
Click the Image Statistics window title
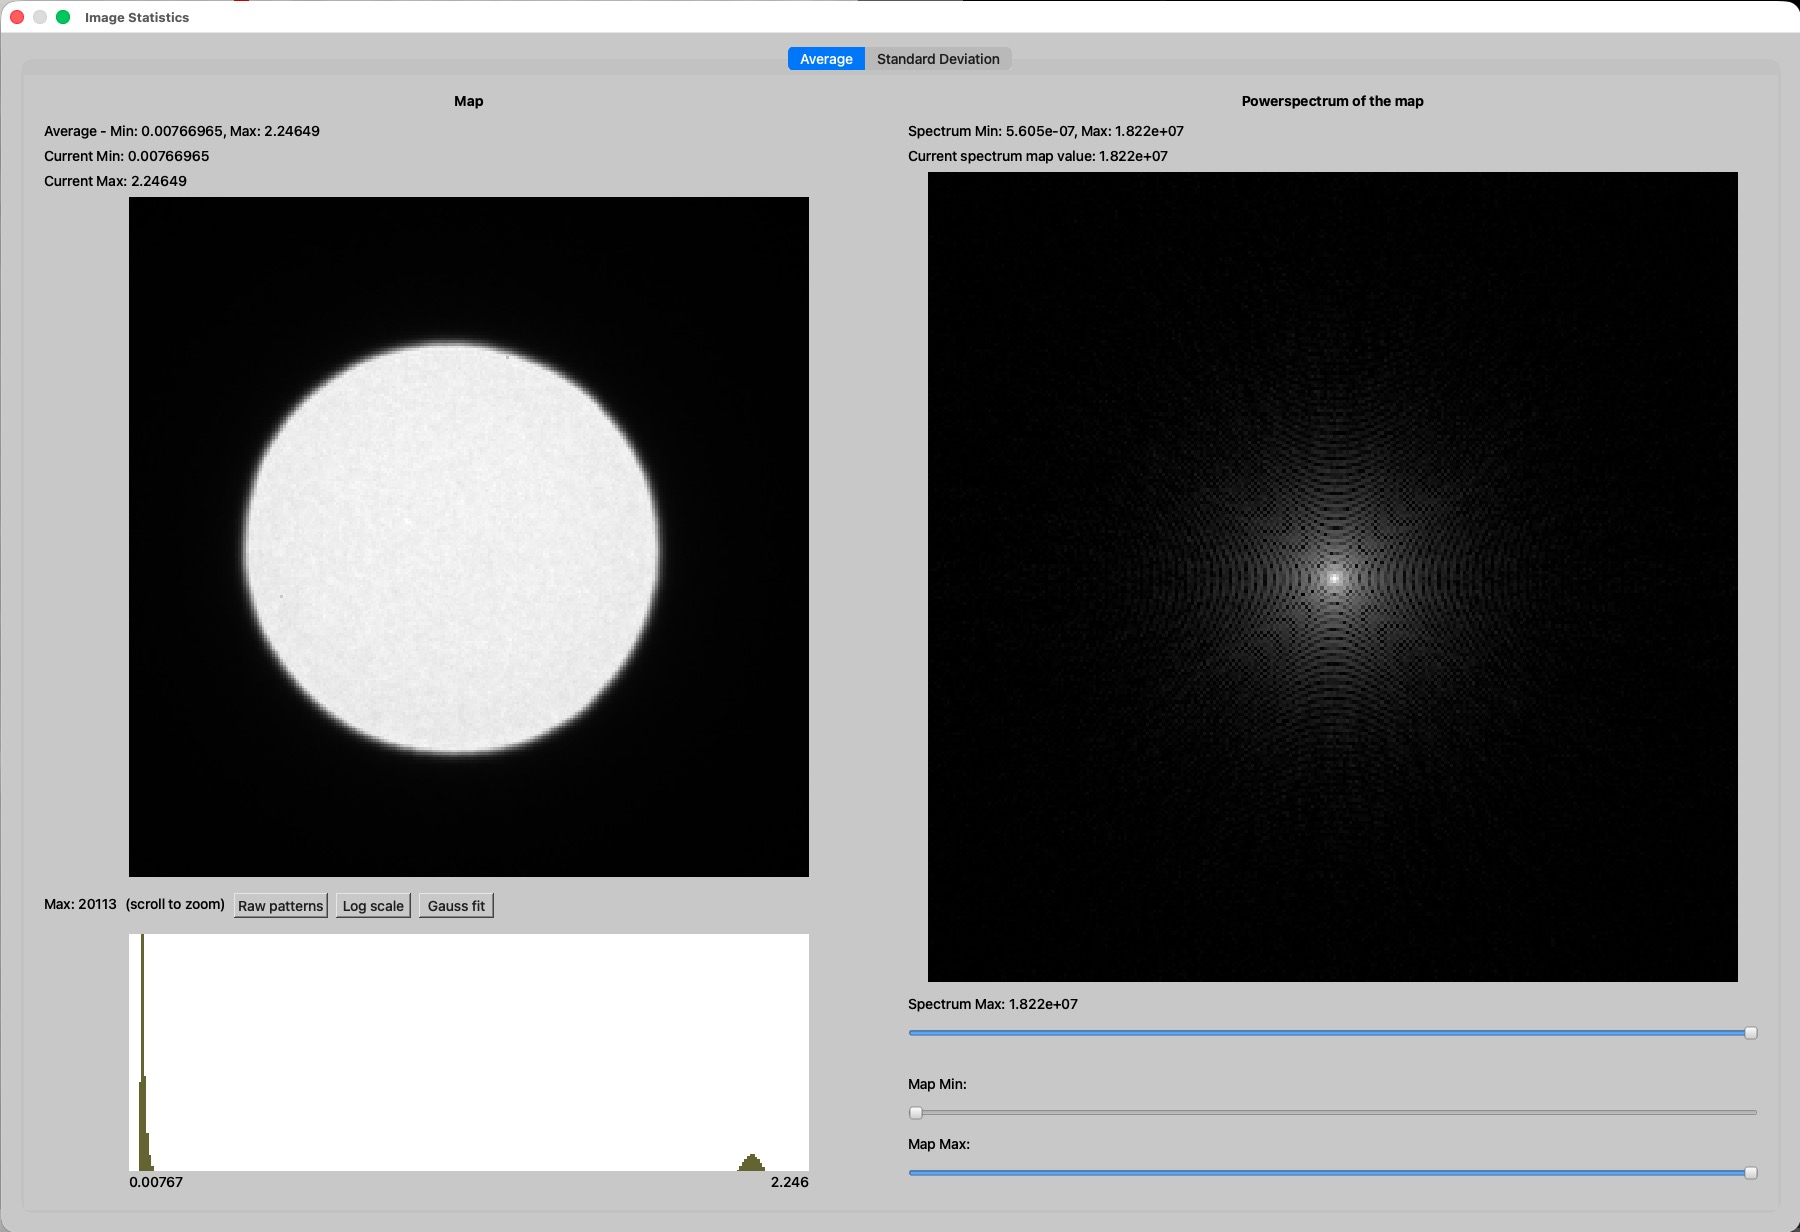[137, 17]
